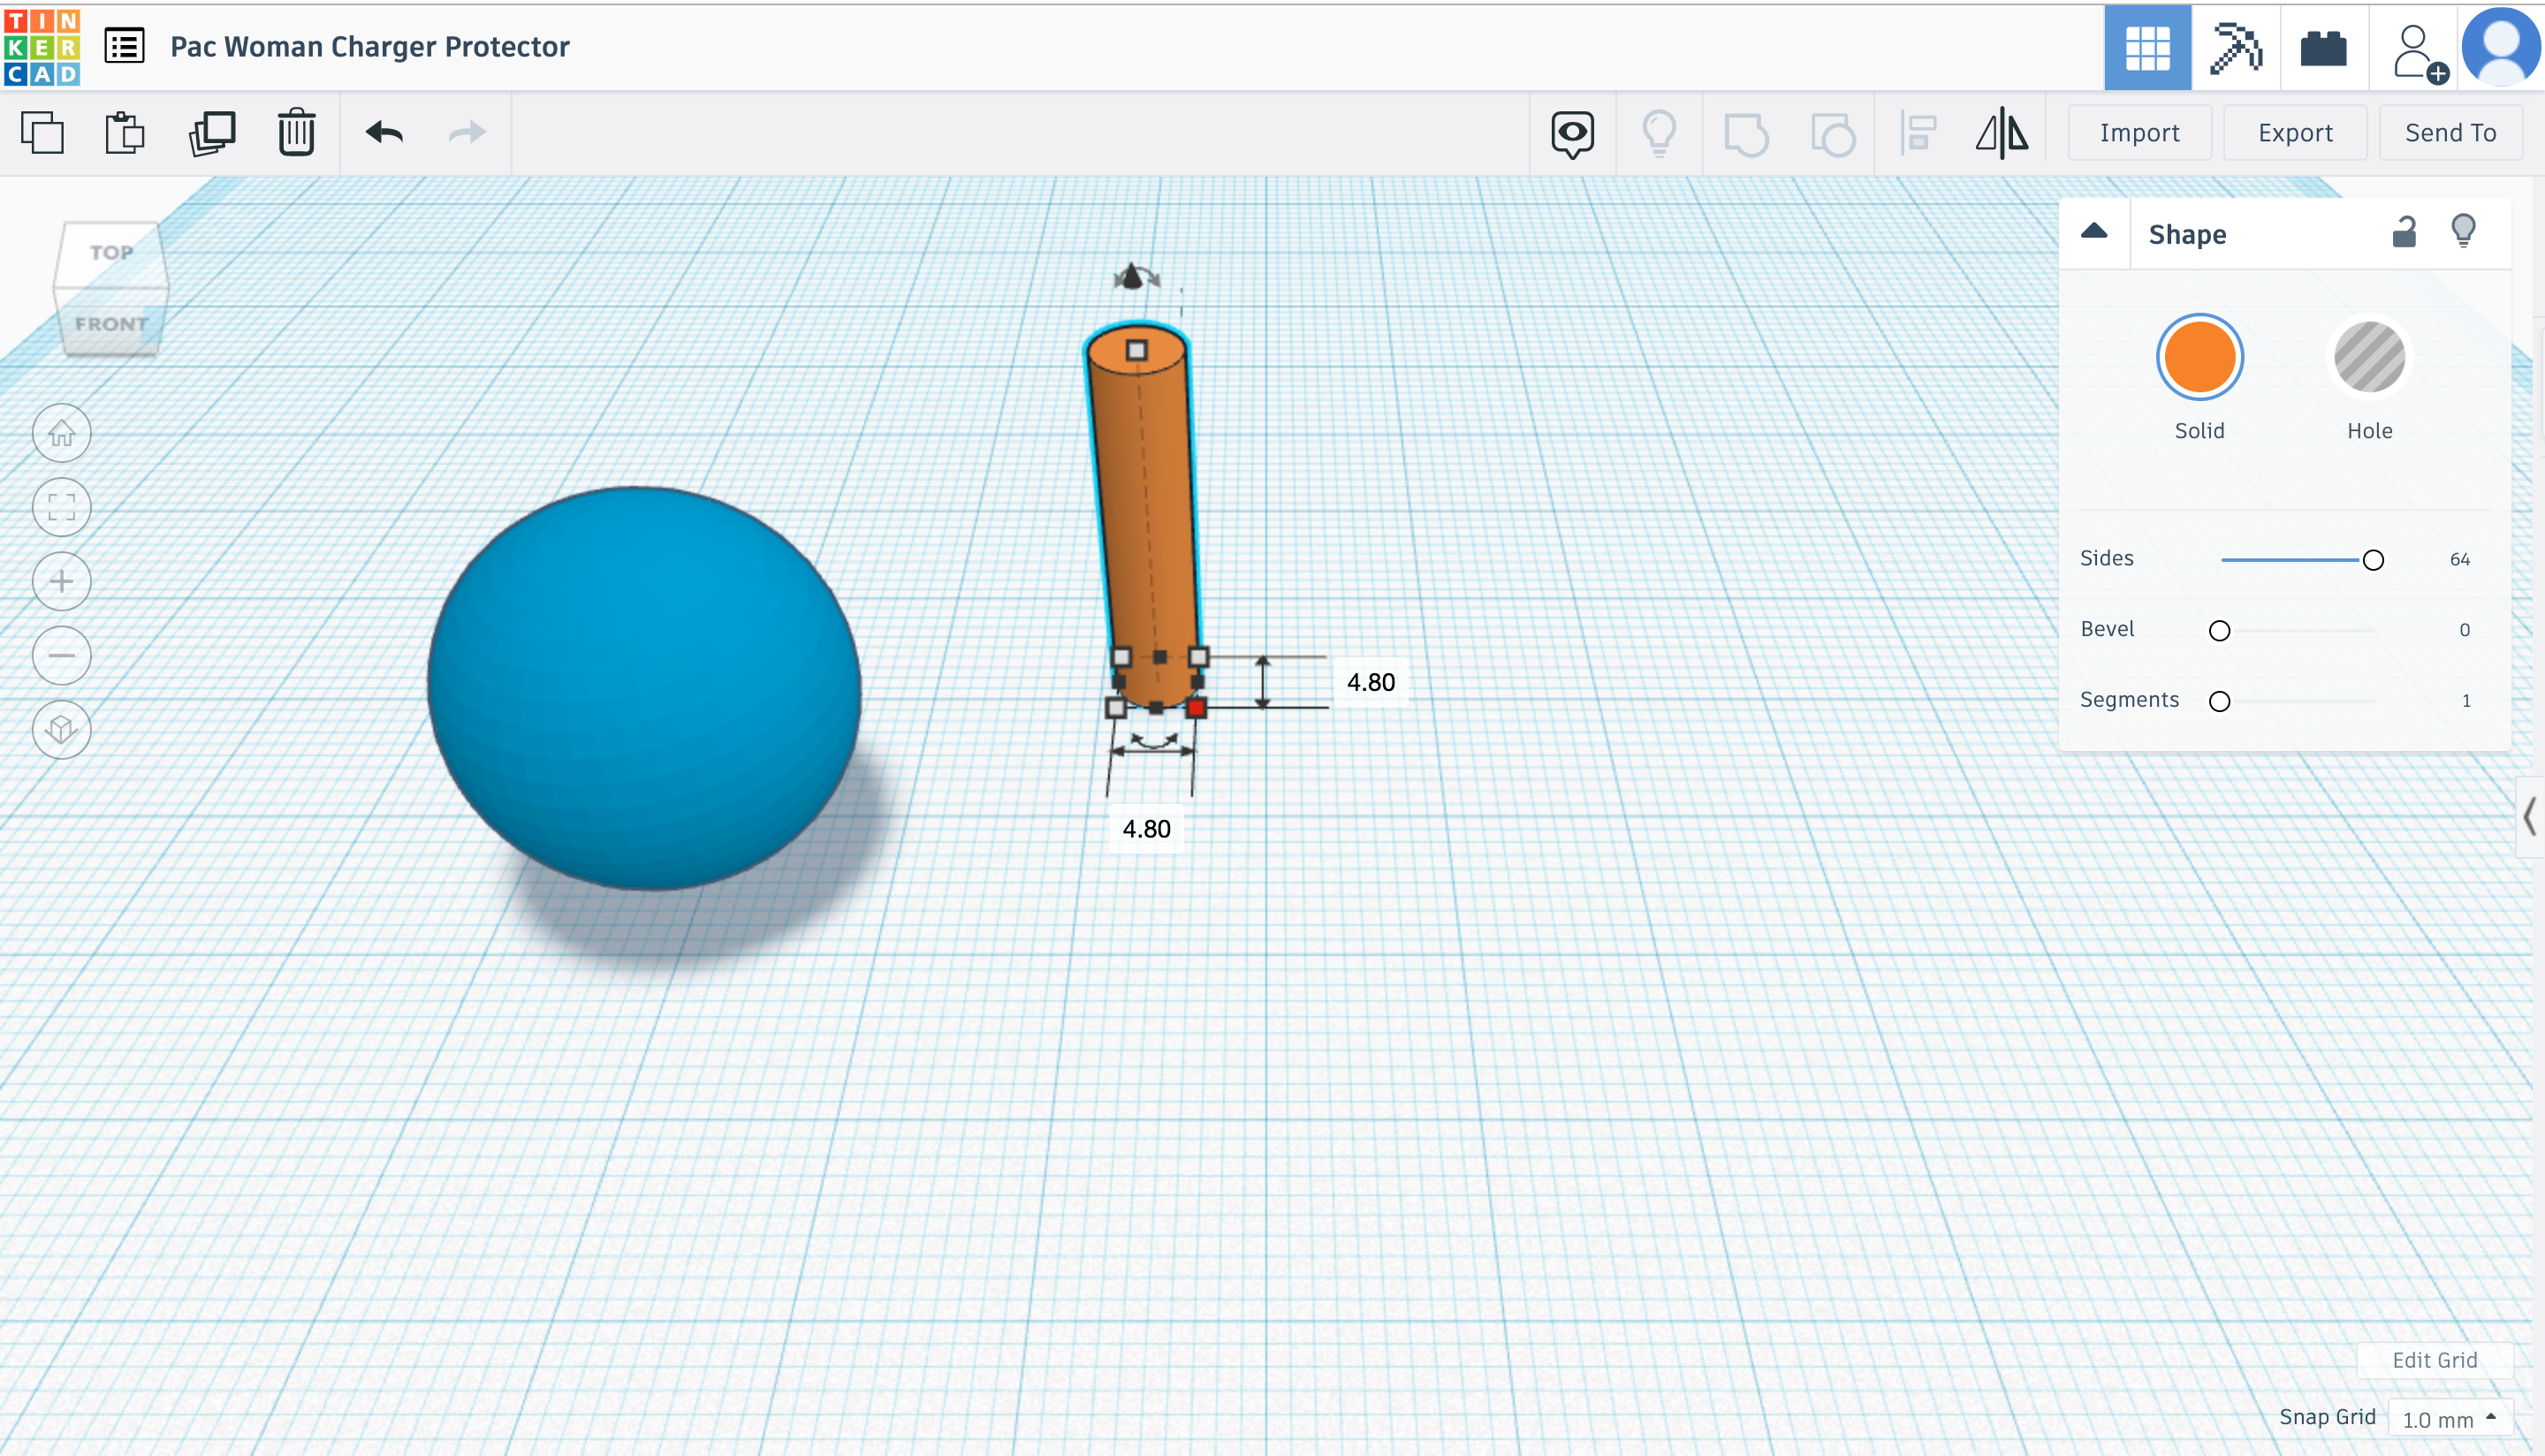Switch to Blocks view with brick icon
This screenshot has width=2545, height=1456.
(x=2324, y=47)
